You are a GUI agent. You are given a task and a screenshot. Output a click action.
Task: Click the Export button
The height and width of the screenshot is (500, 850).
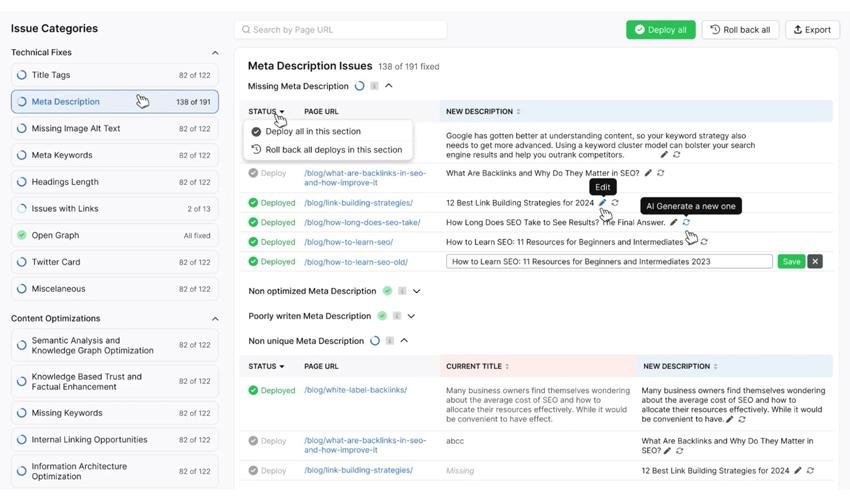click(x=812, y=30)
